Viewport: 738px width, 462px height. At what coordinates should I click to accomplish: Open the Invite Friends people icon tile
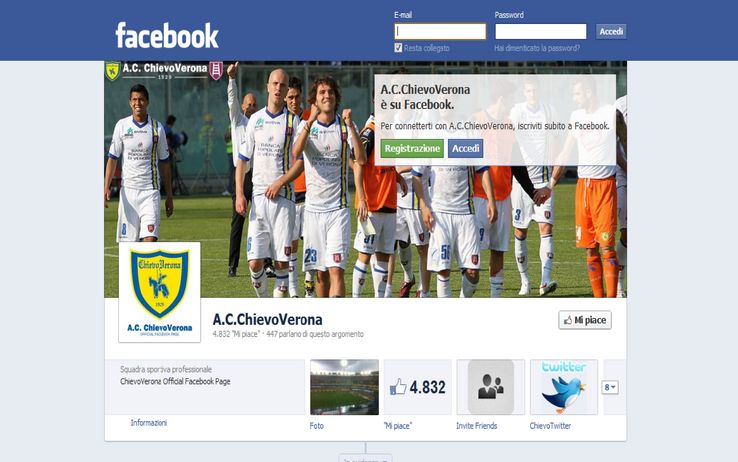[x=490, y=387]
